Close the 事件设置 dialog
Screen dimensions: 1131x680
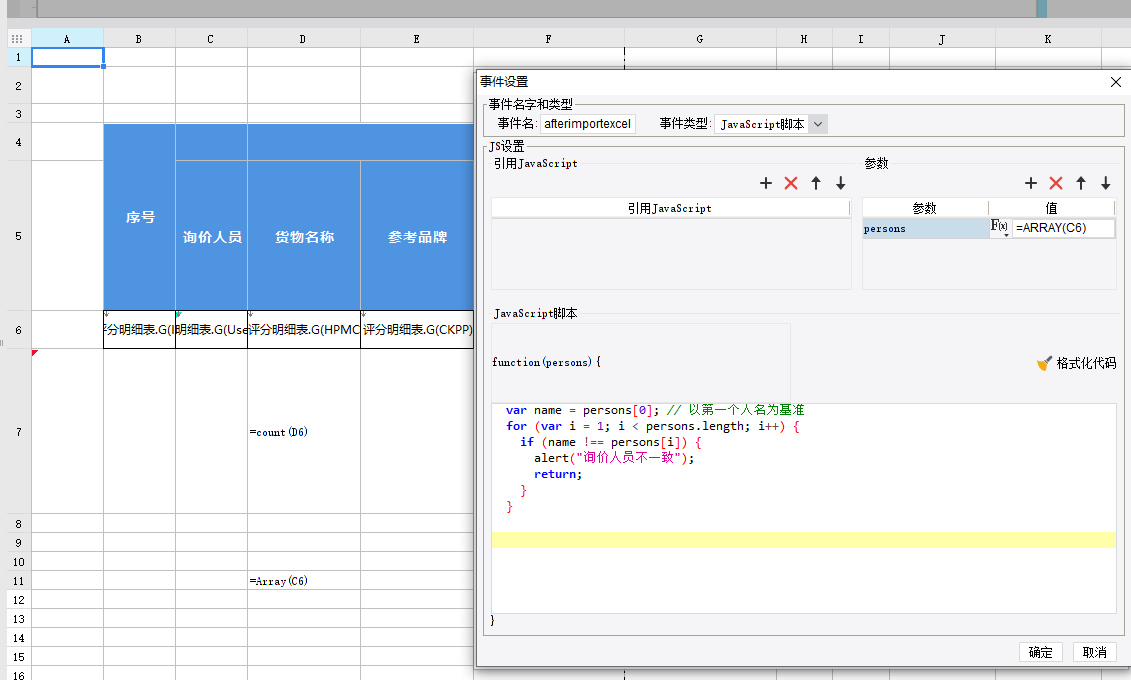click(x=1115, y=82)
